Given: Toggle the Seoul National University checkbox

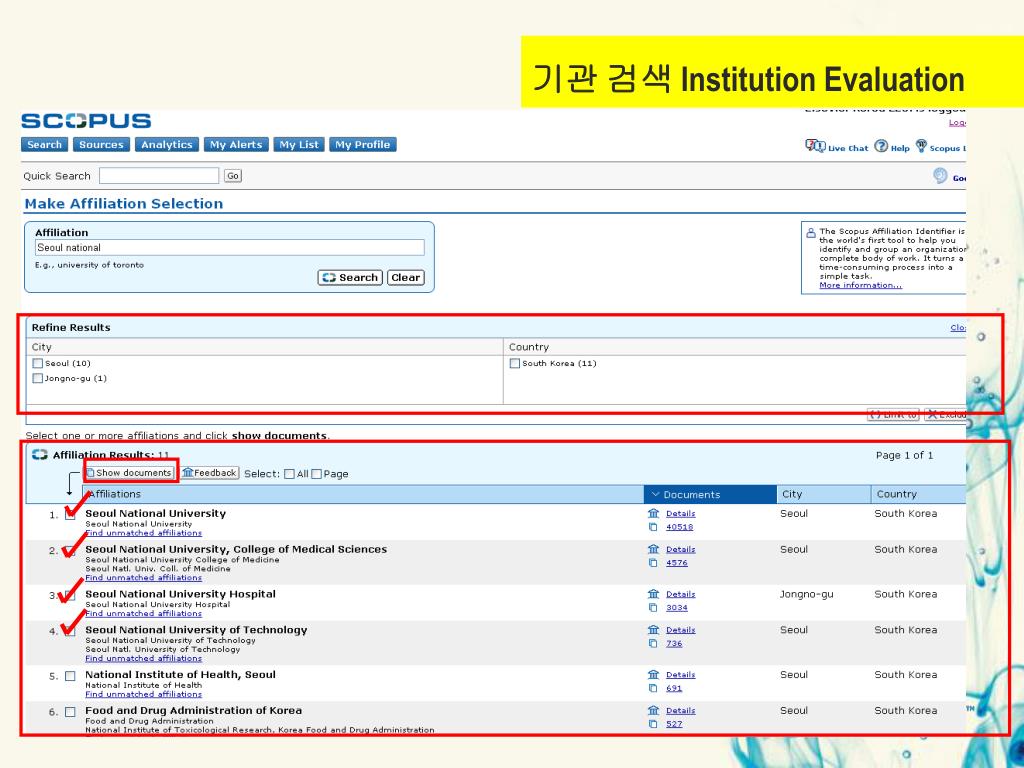Looking at the screenshot, I should 71,515.
